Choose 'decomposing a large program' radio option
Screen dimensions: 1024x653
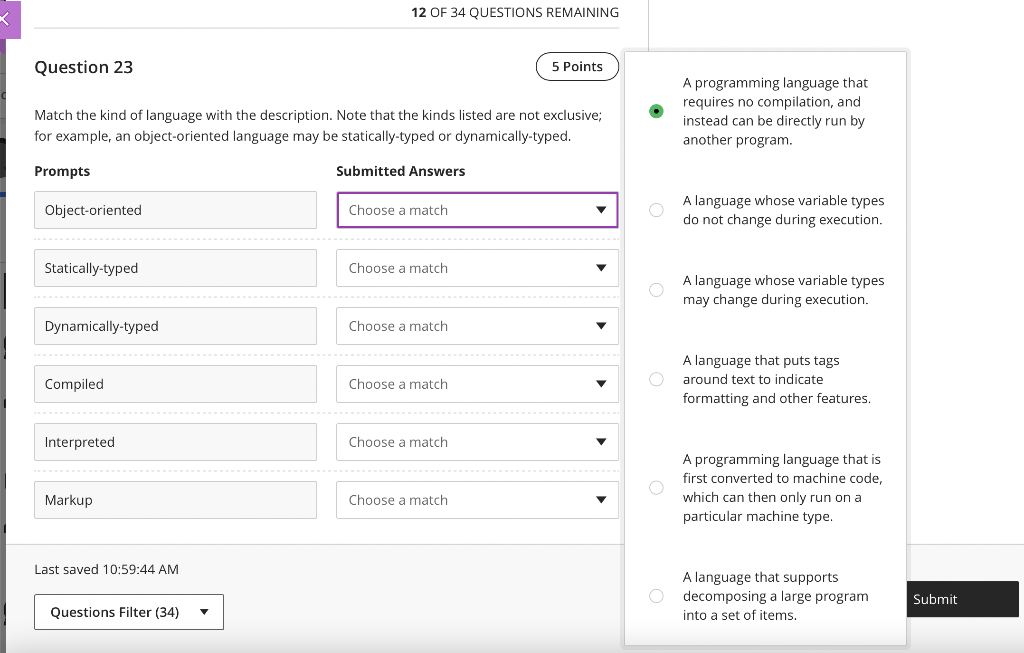[x=656, y=596]
